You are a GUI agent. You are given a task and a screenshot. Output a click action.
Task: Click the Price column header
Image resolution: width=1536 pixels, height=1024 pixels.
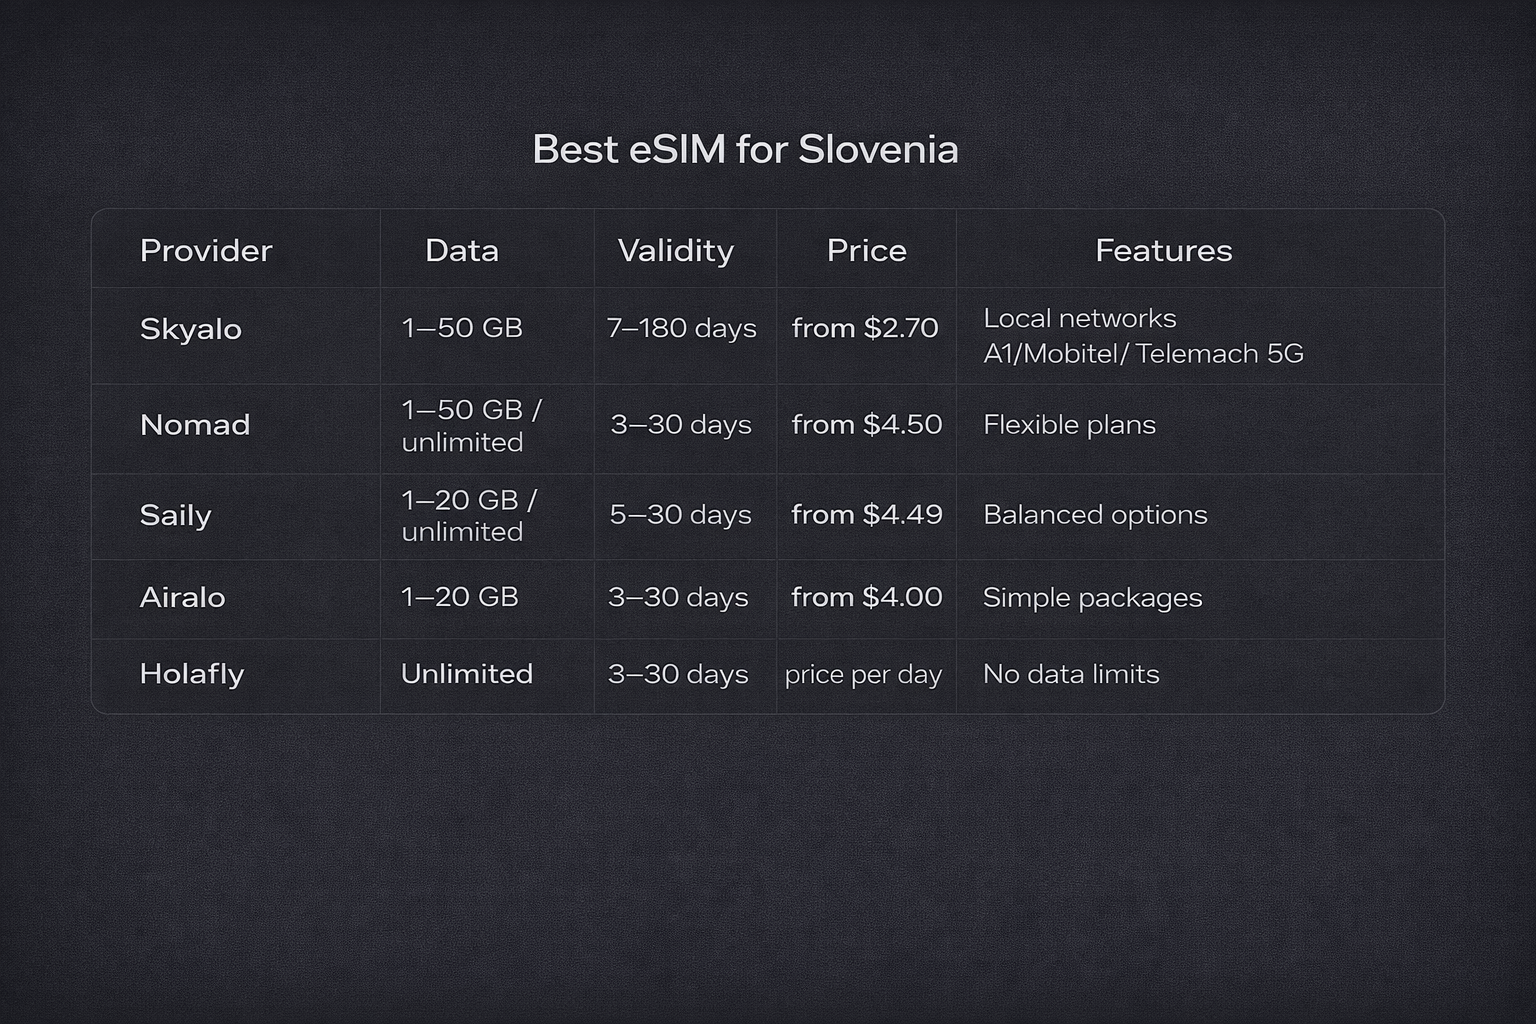point(866,250)
